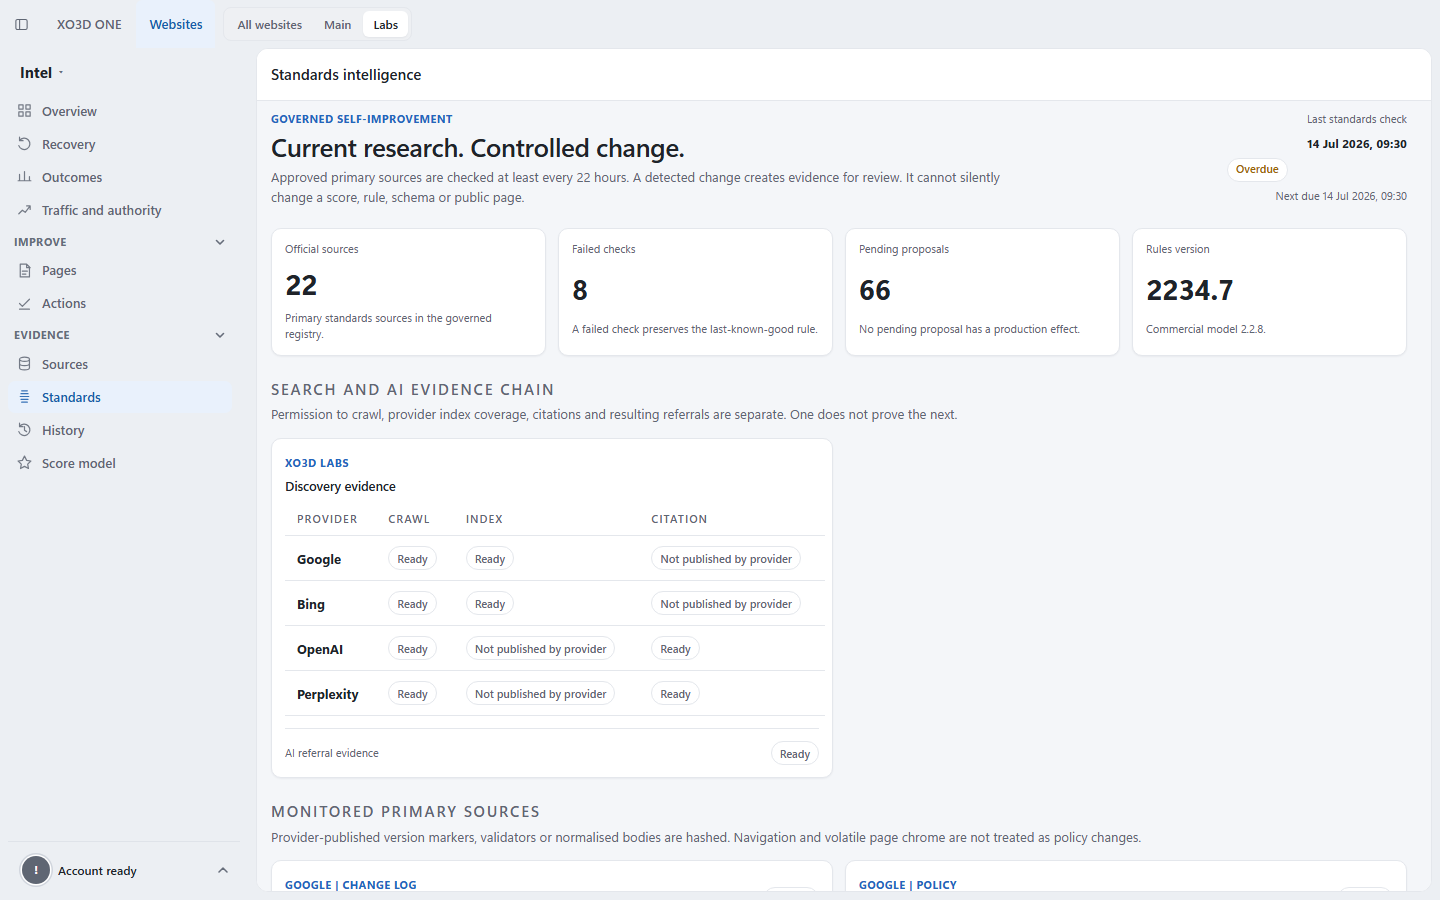Click the Pending proposals card showing 66
This screenshot has height=900, width=1440.
click(982, 292)
